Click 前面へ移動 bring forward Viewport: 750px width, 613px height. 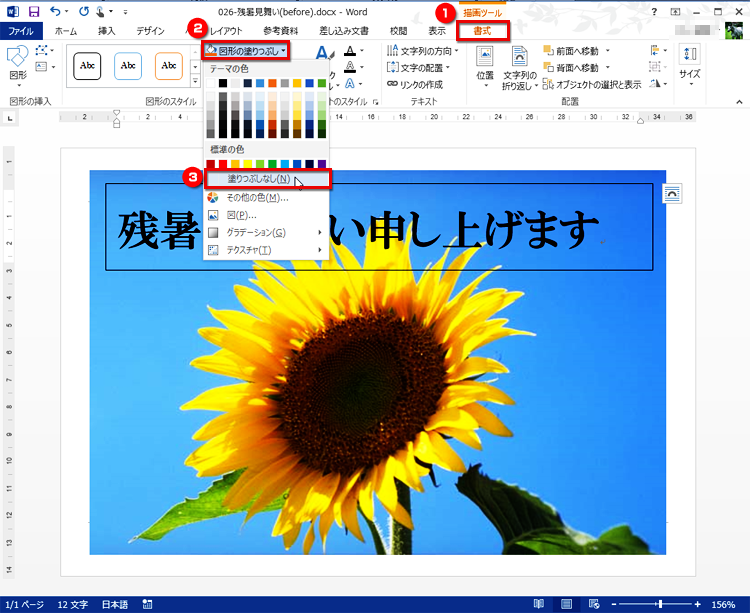pos(571,51)
